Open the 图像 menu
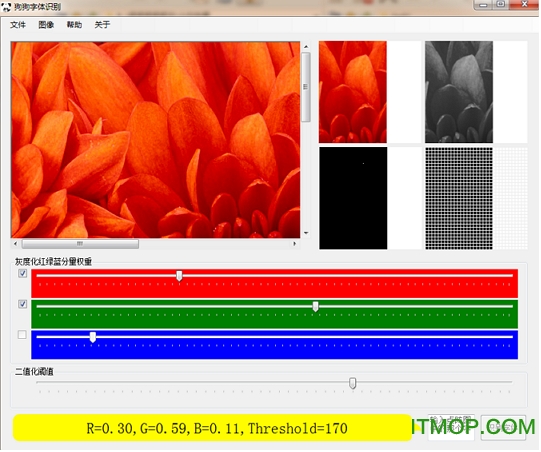 click(46, 25)
